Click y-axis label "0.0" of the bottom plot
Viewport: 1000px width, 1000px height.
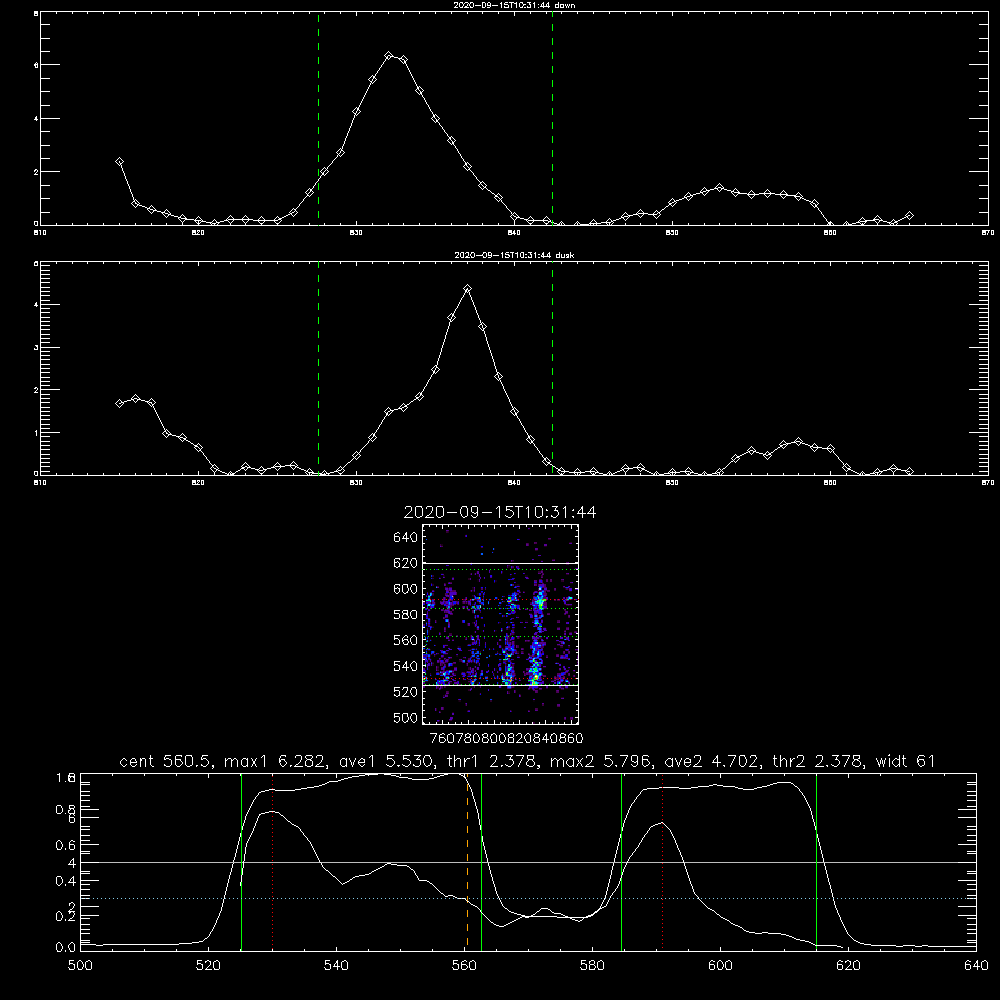65,948
